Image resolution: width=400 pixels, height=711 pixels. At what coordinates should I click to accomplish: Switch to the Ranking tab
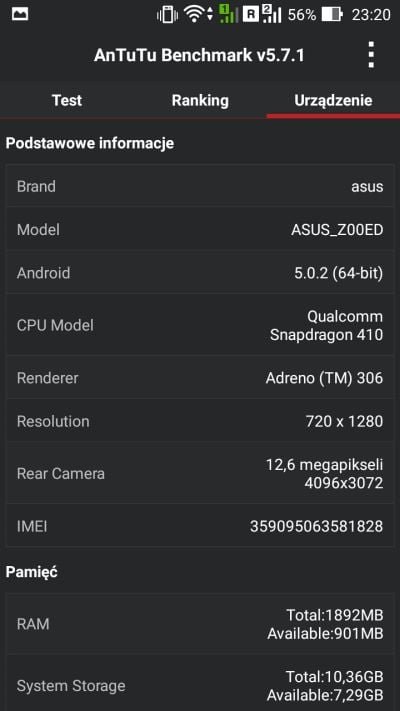(x=200, y=100)
